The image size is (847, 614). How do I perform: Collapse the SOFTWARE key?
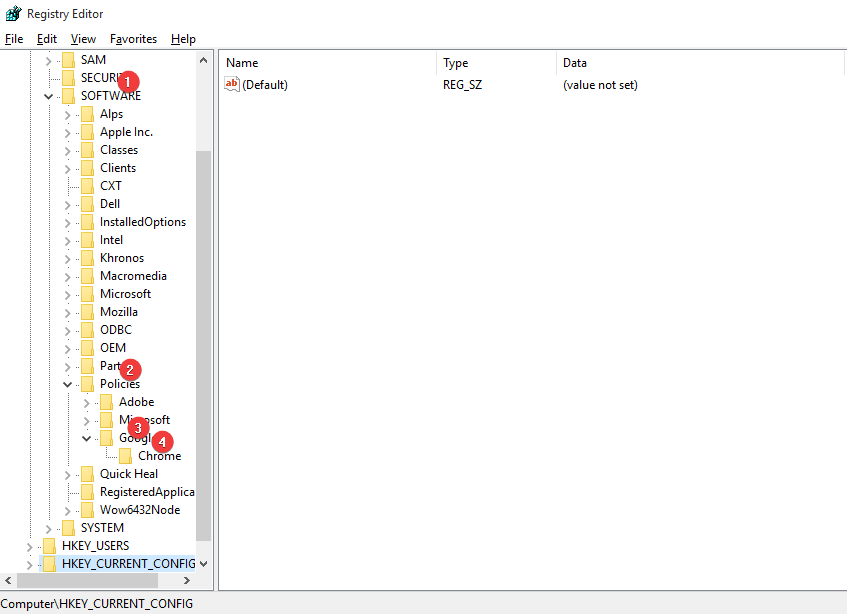pyautogui.click(x=48, y=96)
